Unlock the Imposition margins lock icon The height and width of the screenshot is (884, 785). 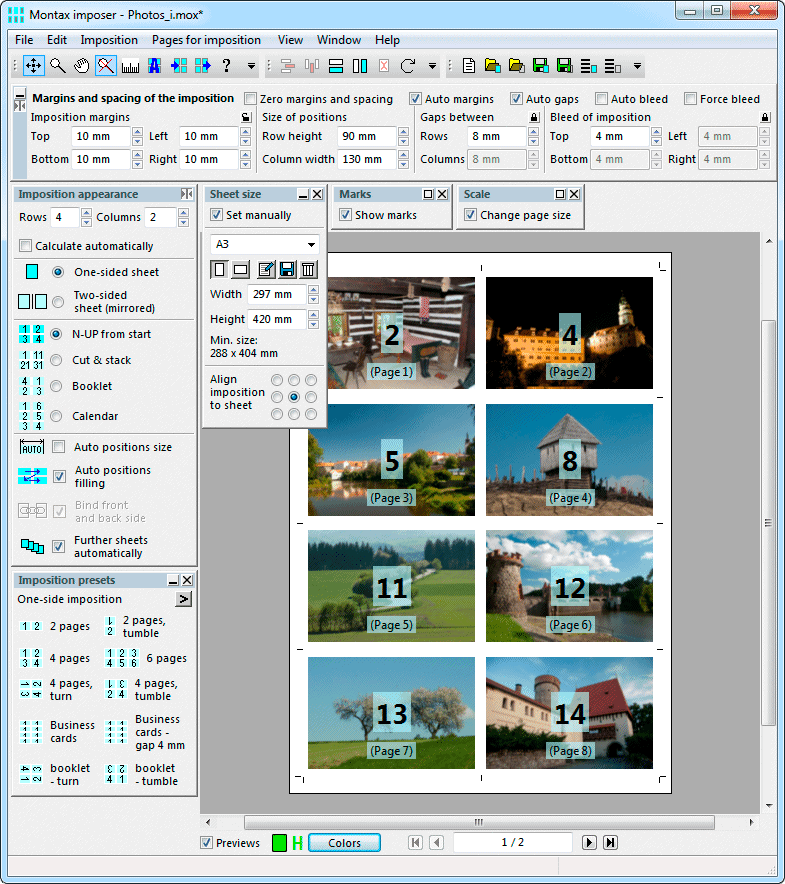click(246, 117)
